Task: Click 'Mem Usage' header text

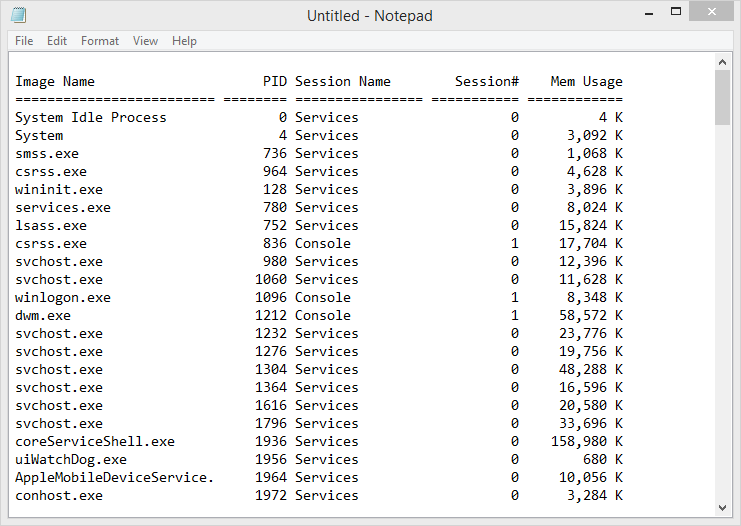Action: coord(586,82)
